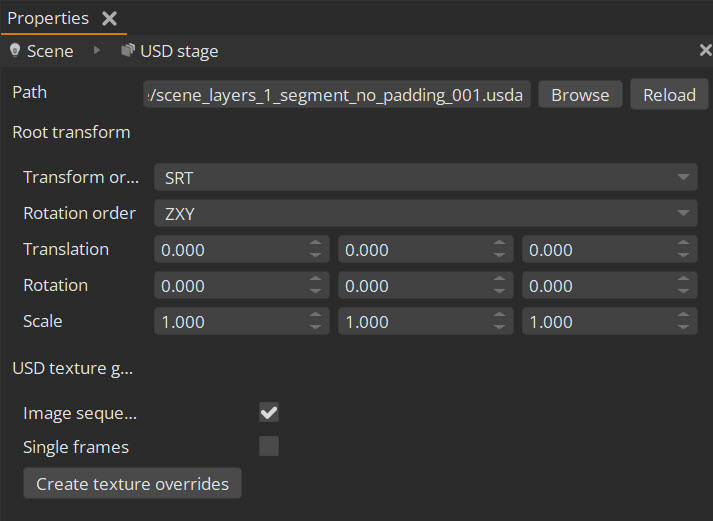Click the stepper arrows on Scale Y
The height and width of the screenshot is (521, 713).
coord(501,321)
